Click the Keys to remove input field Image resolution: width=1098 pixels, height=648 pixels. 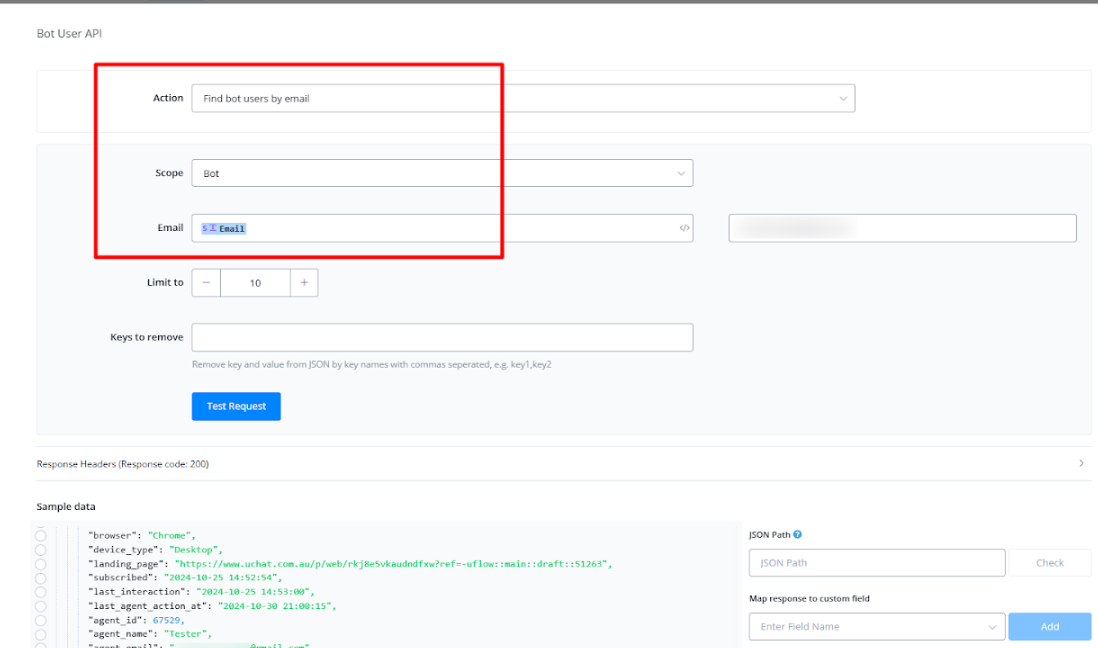pos(441,337)
